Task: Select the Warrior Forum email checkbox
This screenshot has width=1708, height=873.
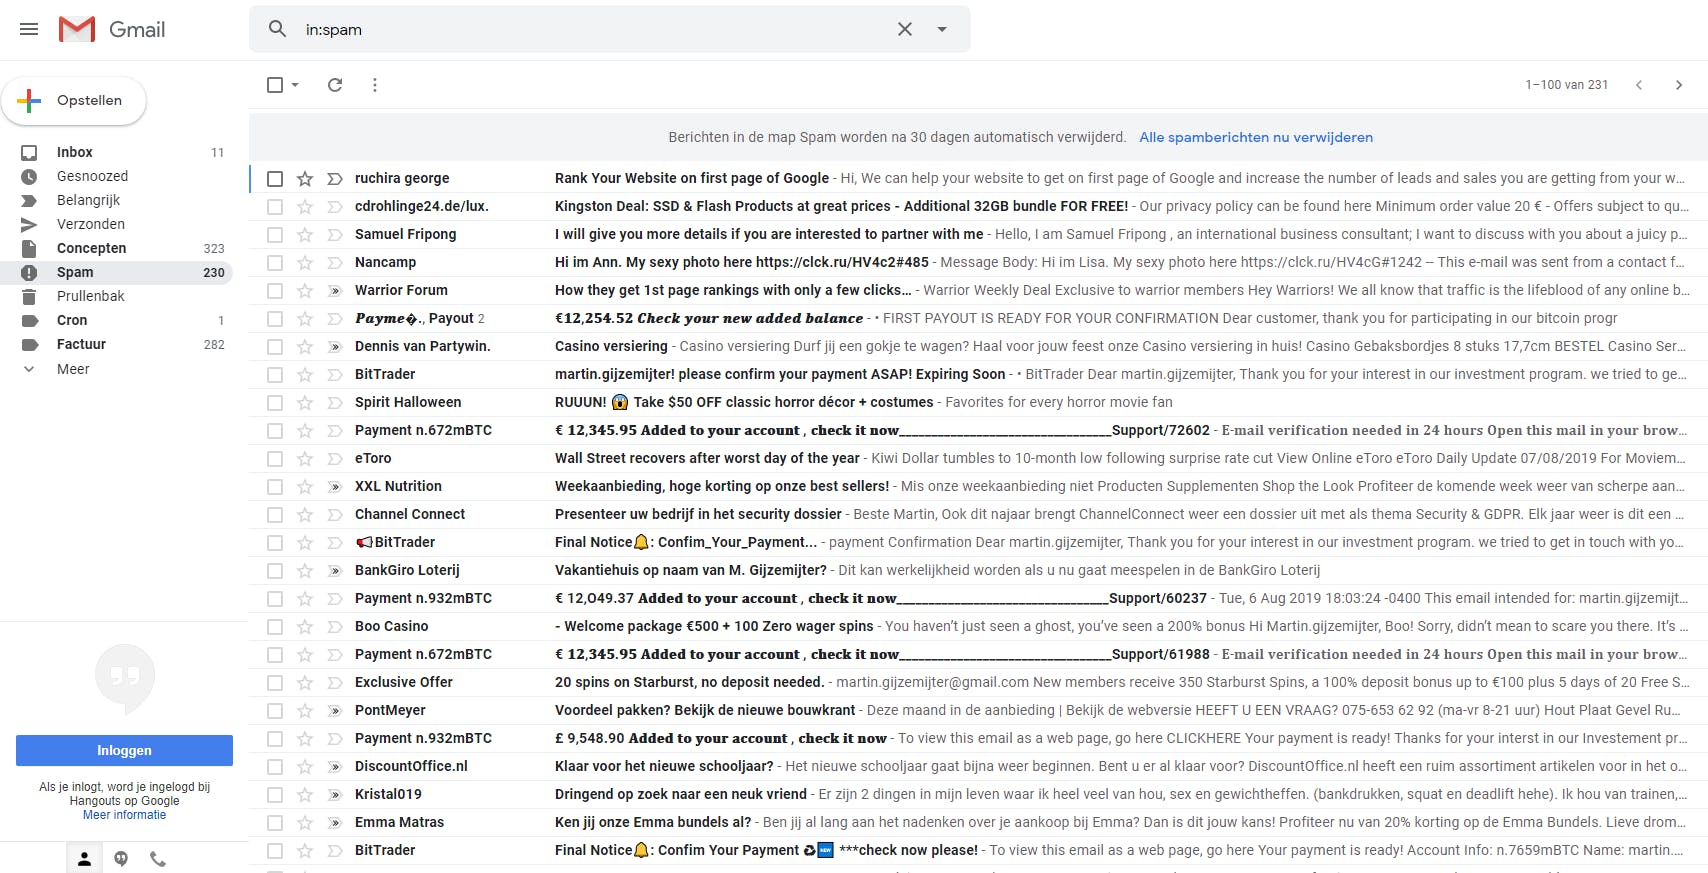Action: 275,290
